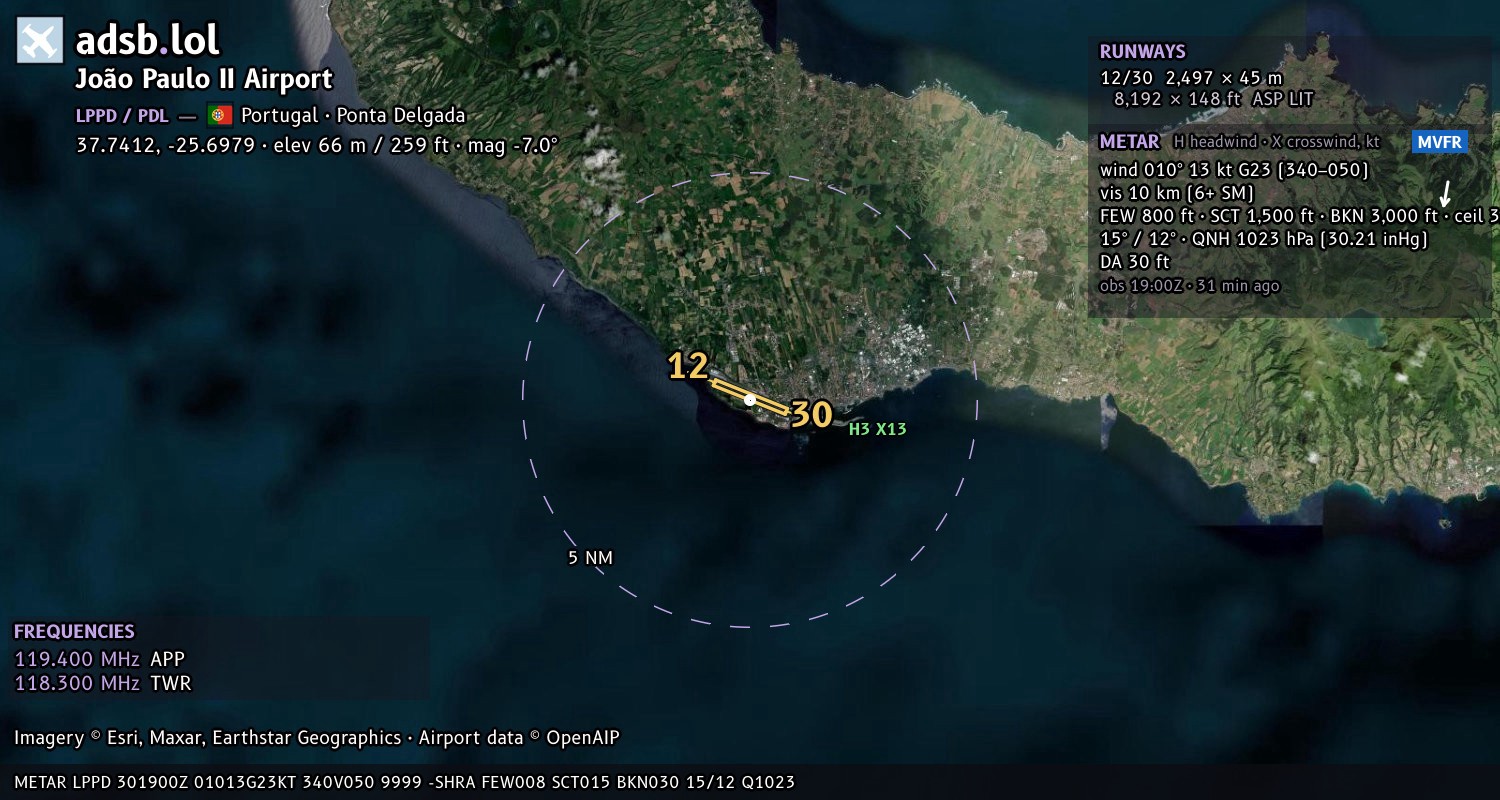Select the 119.400 MHz APP frequency
The width and height of the screenshot is (1500, 800).
[x=100, y=659]
